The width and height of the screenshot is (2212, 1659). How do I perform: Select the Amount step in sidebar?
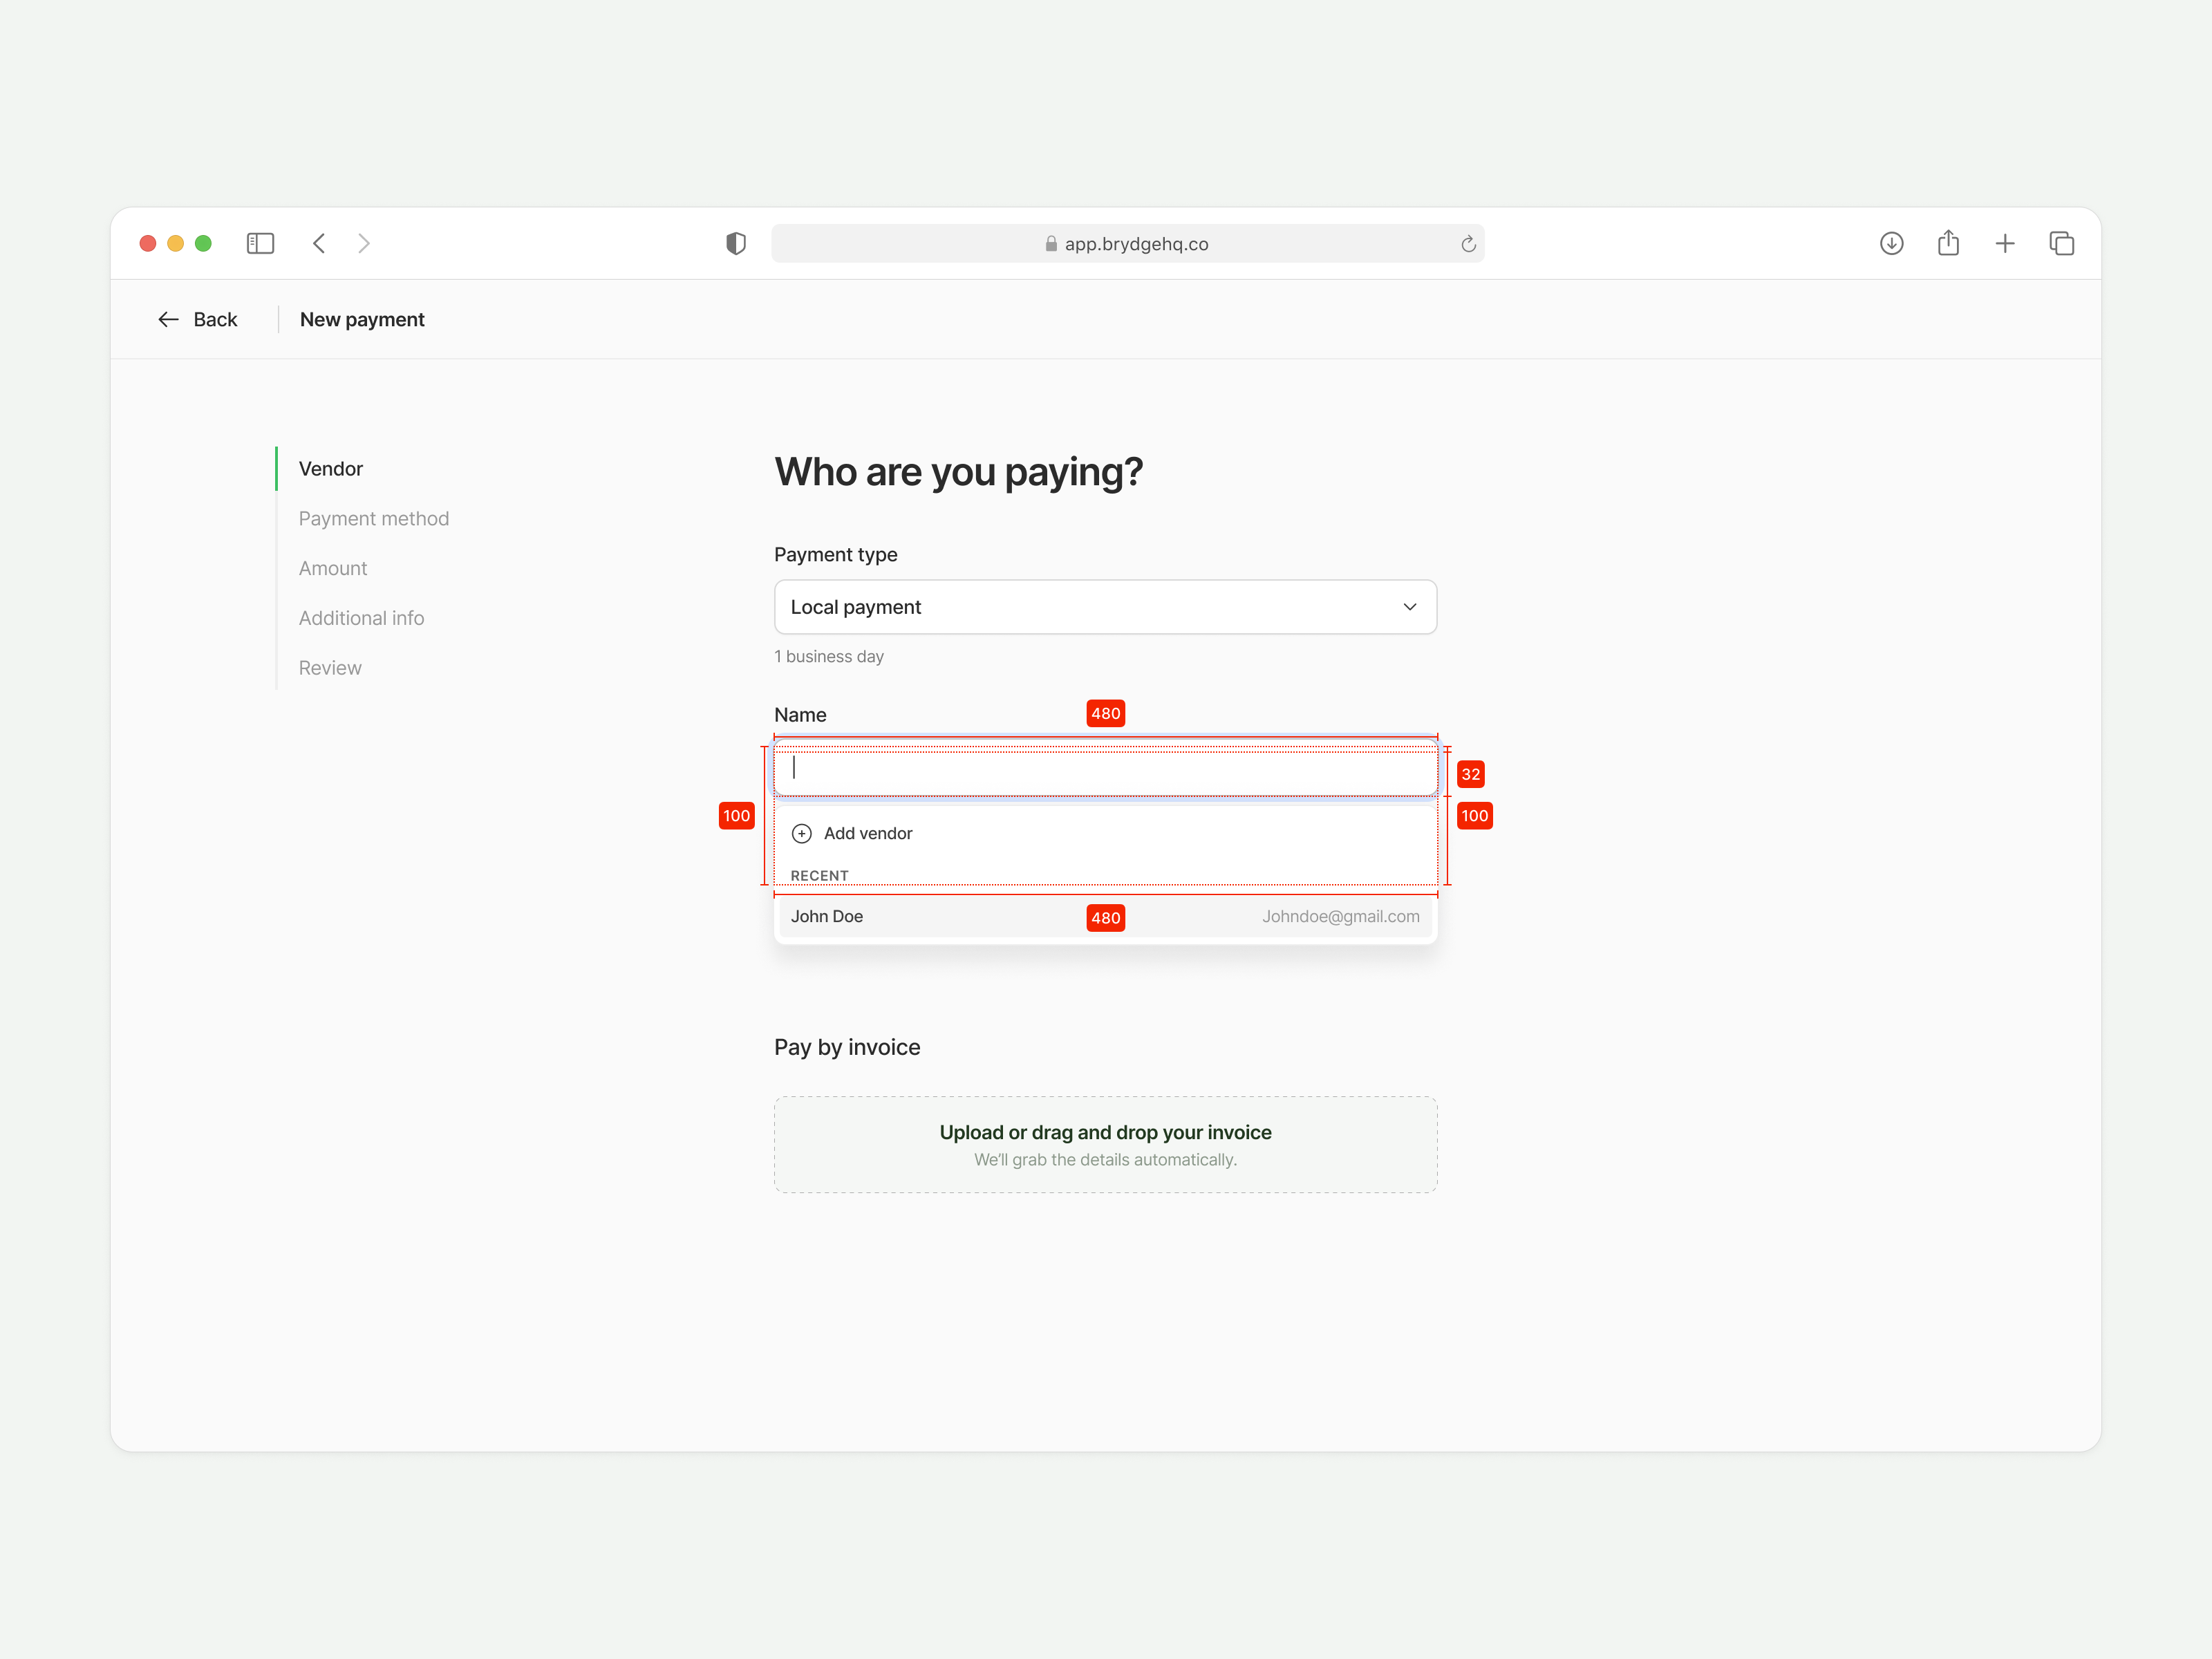point(333,568)
